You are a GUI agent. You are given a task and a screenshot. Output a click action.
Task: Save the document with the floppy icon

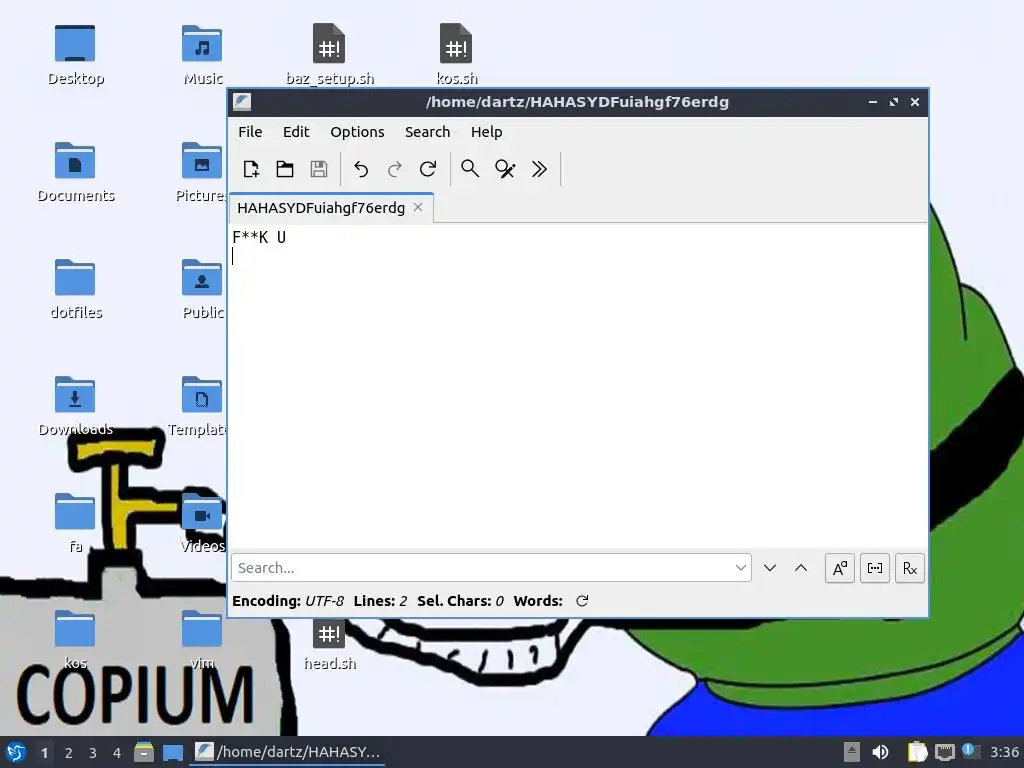(x=319, y=169)
